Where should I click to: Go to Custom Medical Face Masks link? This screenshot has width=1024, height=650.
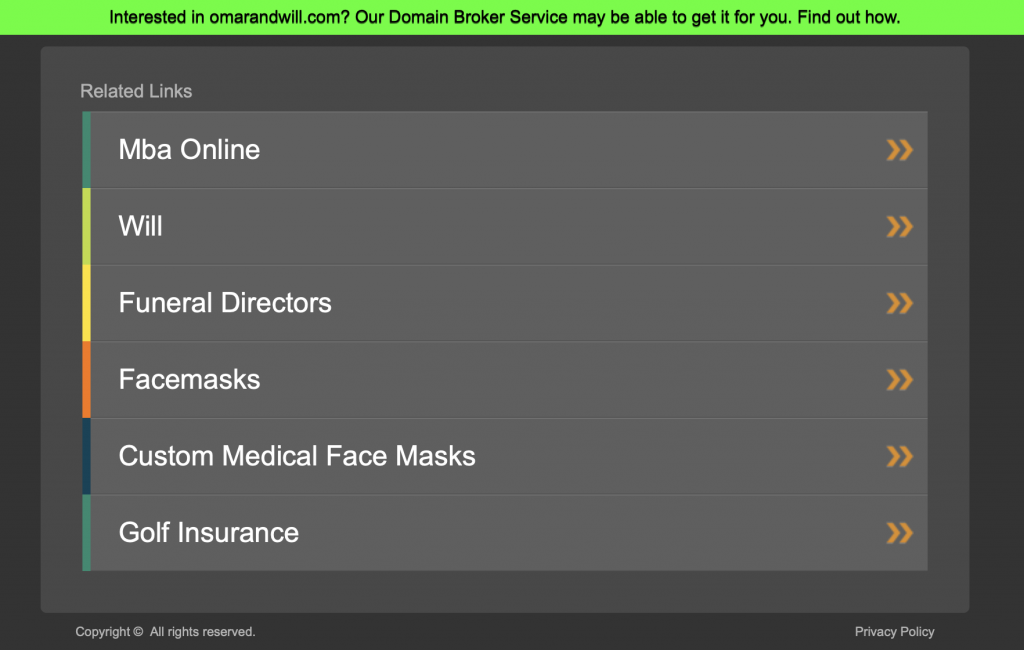(x=297, y=457)
